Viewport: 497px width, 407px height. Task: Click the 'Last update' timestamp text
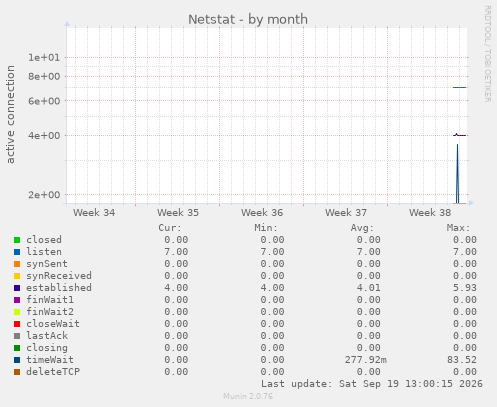(x=372, y=384)
